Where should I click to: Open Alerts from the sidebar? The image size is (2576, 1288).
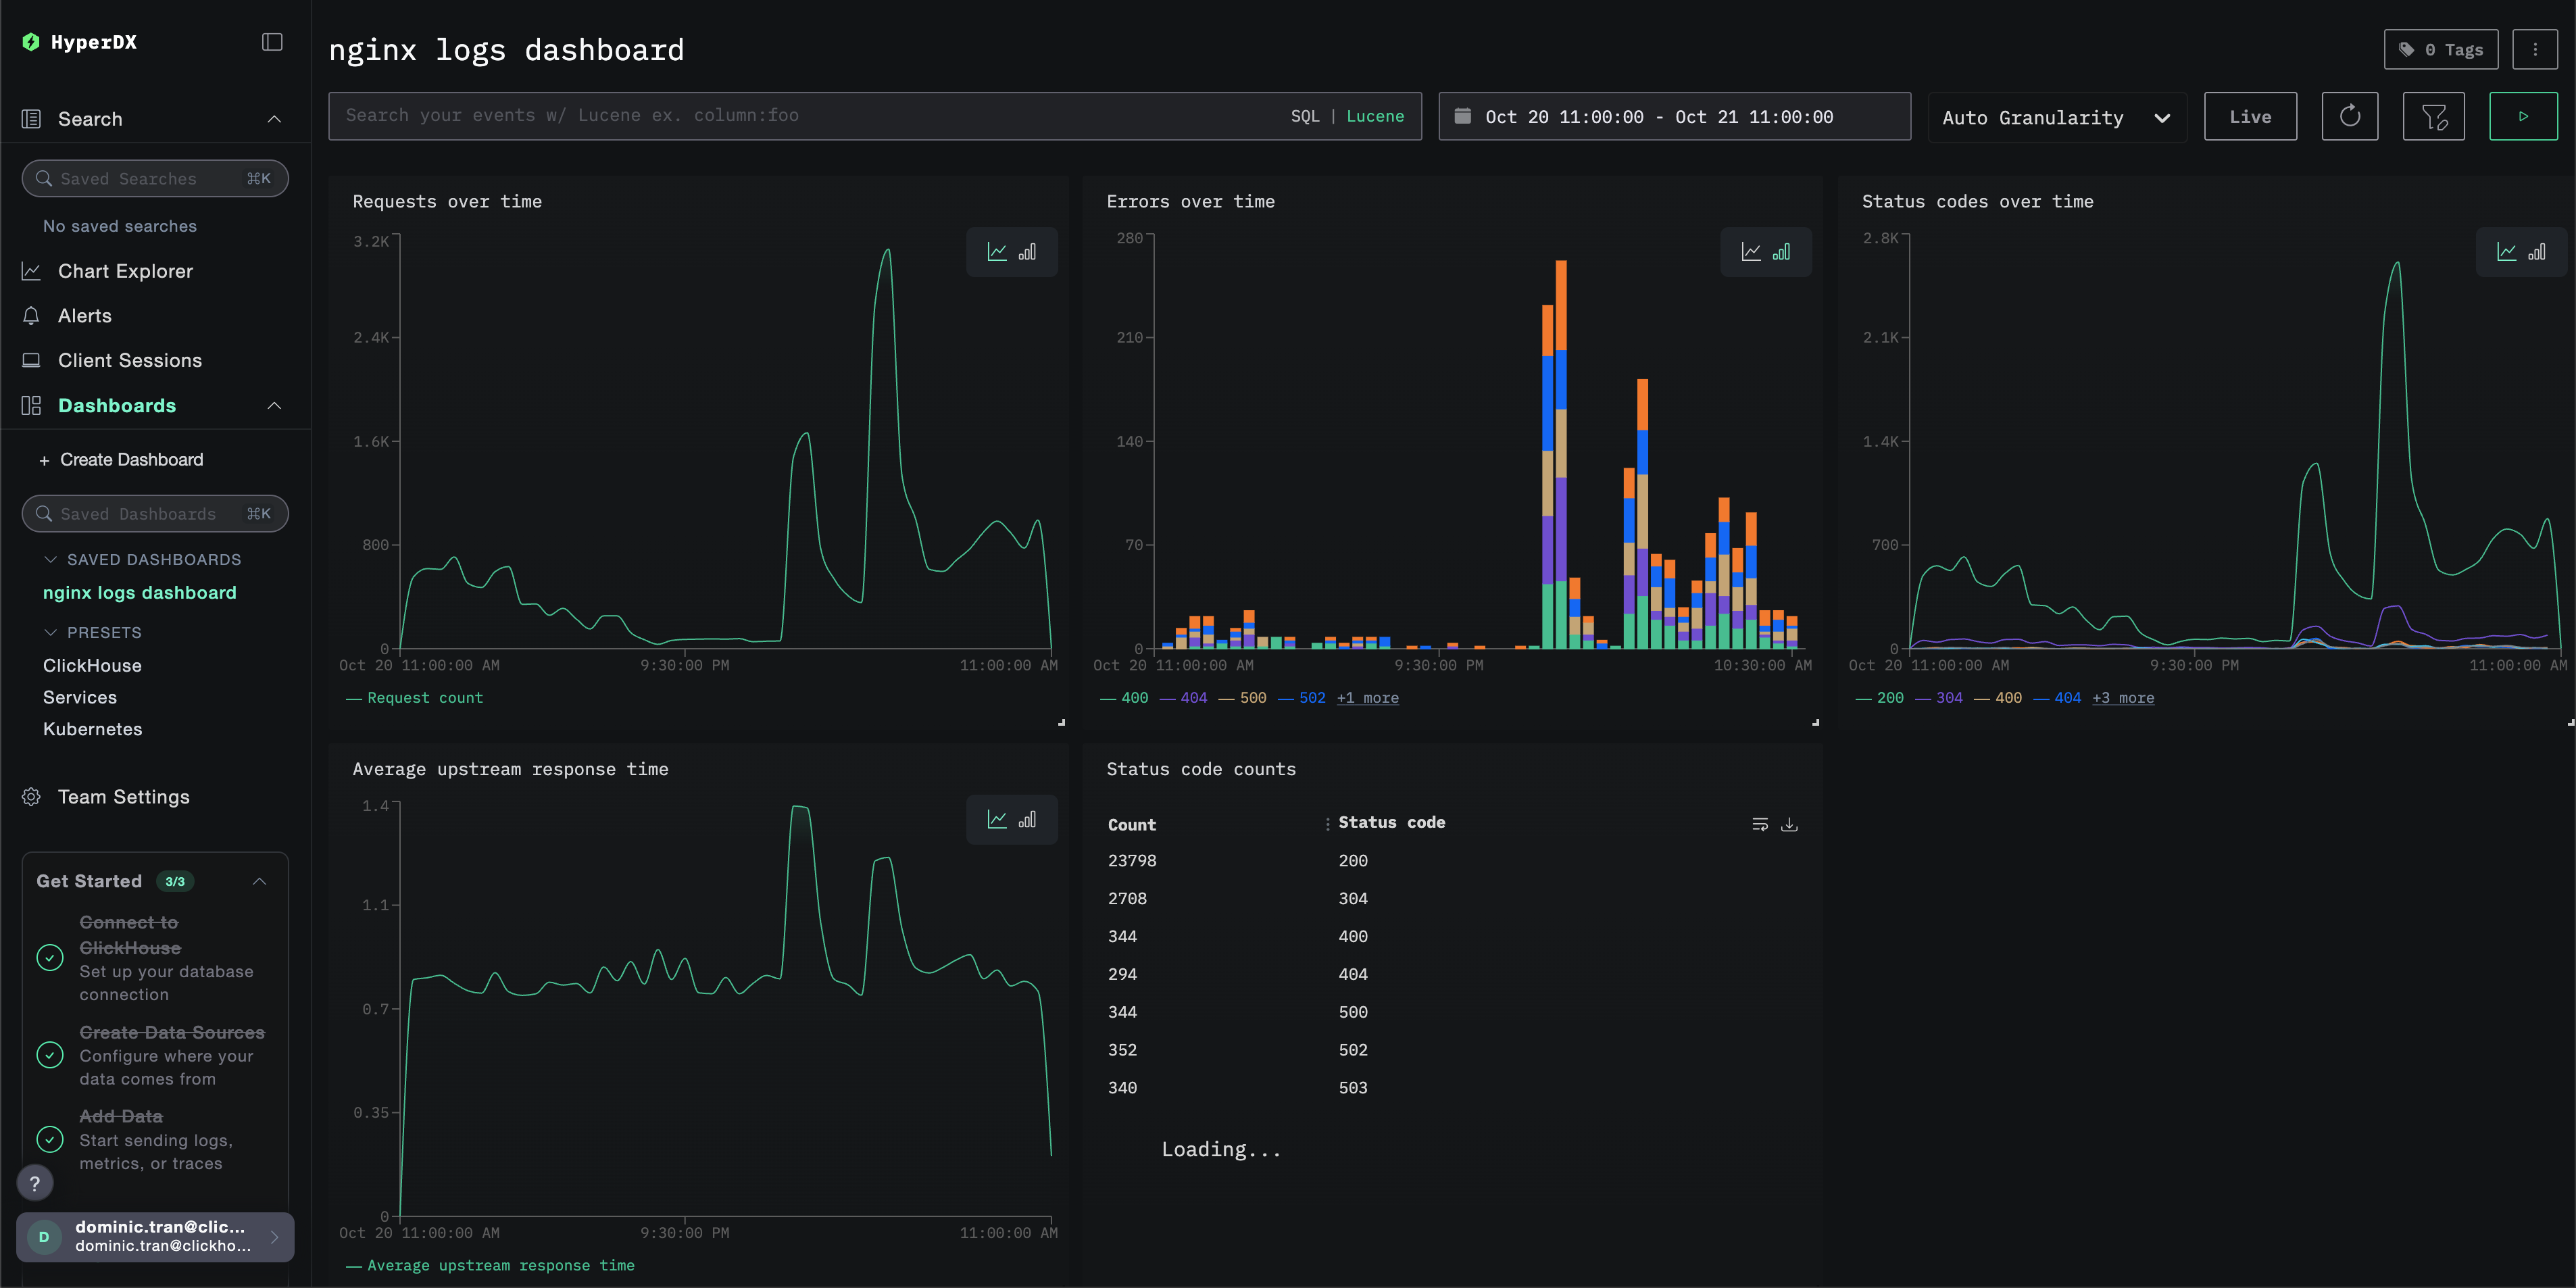pos(85,315)
